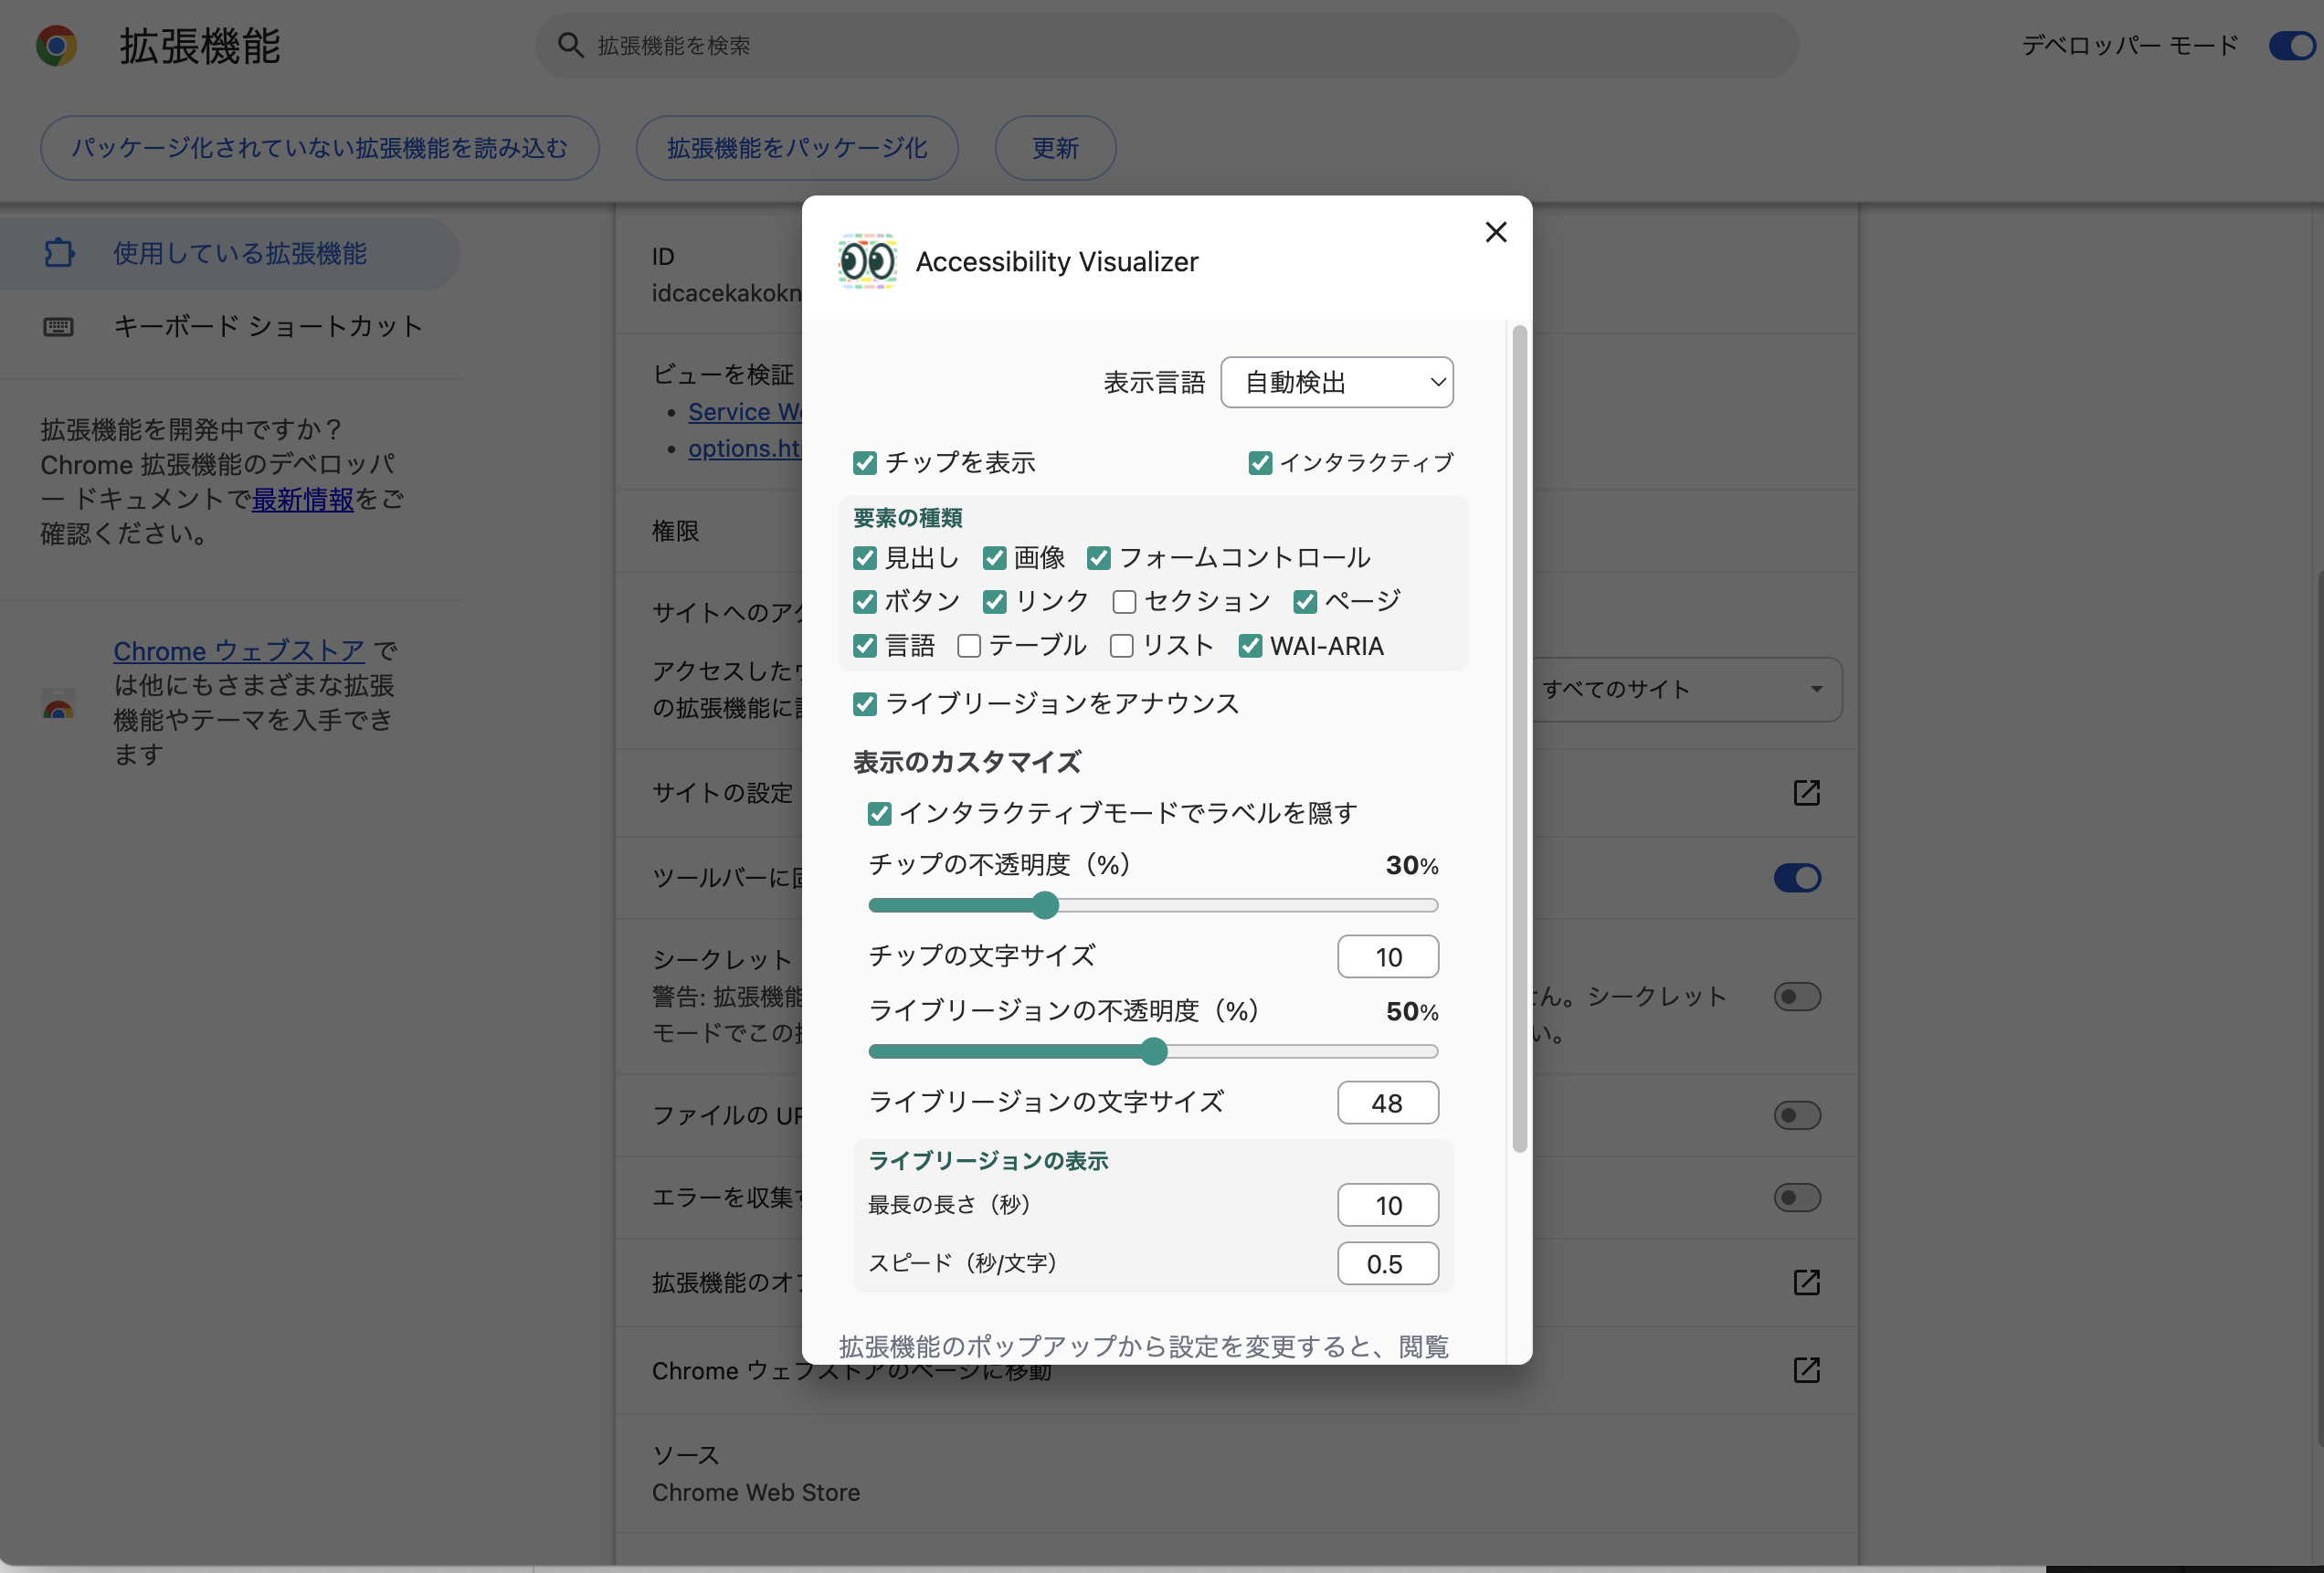Turn off デベロッパー モード toggle
Viewport: 2324px width, 1573px height.
point(2292,46)
